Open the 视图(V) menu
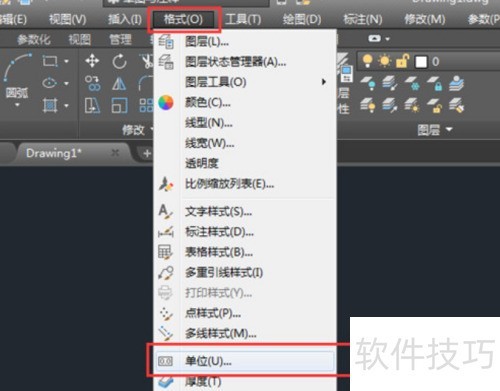 tap(68, 20)
